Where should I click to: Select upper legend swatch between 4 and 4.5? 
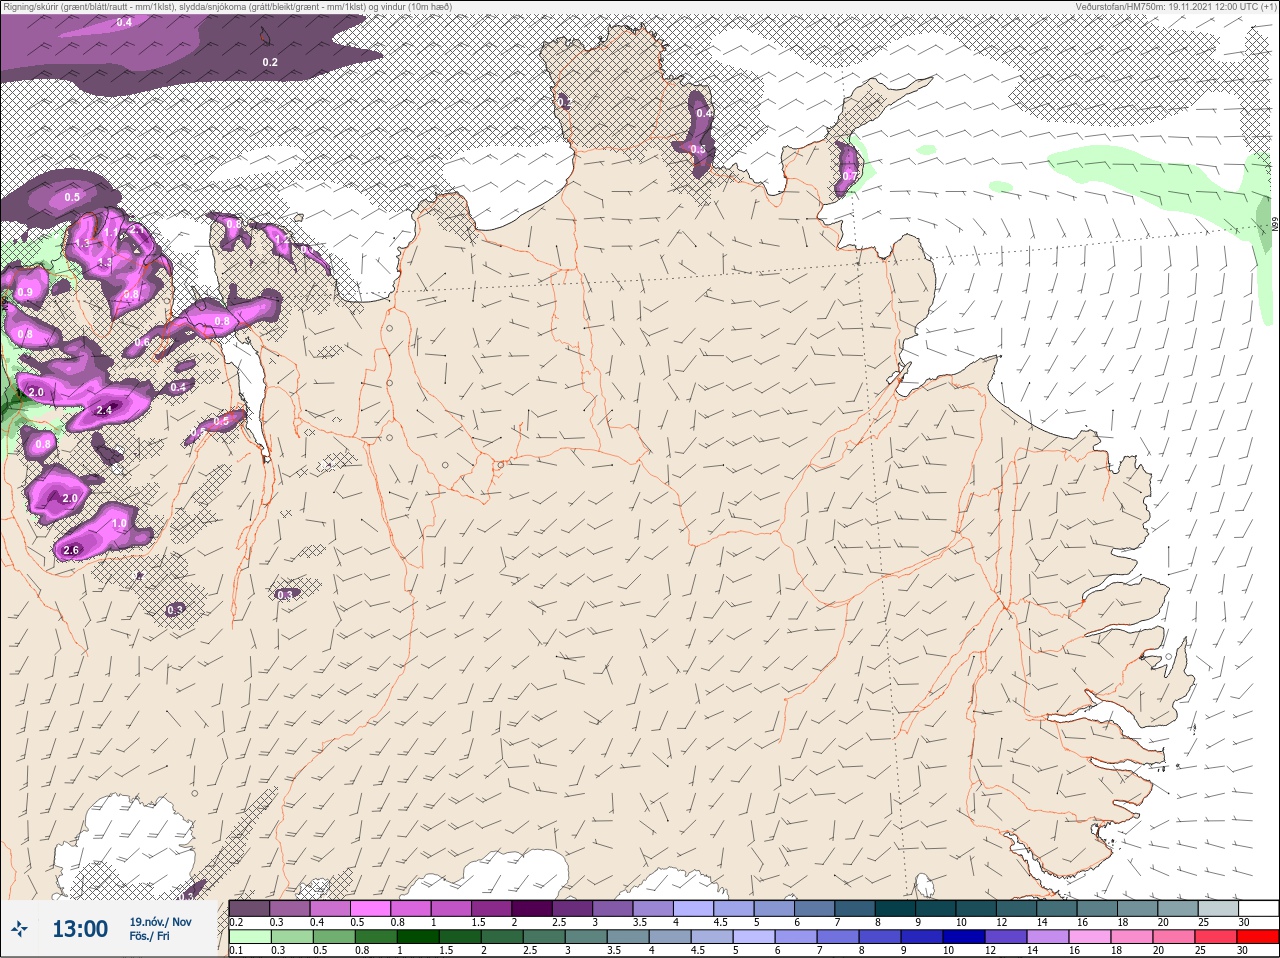(x=693, y=908)
